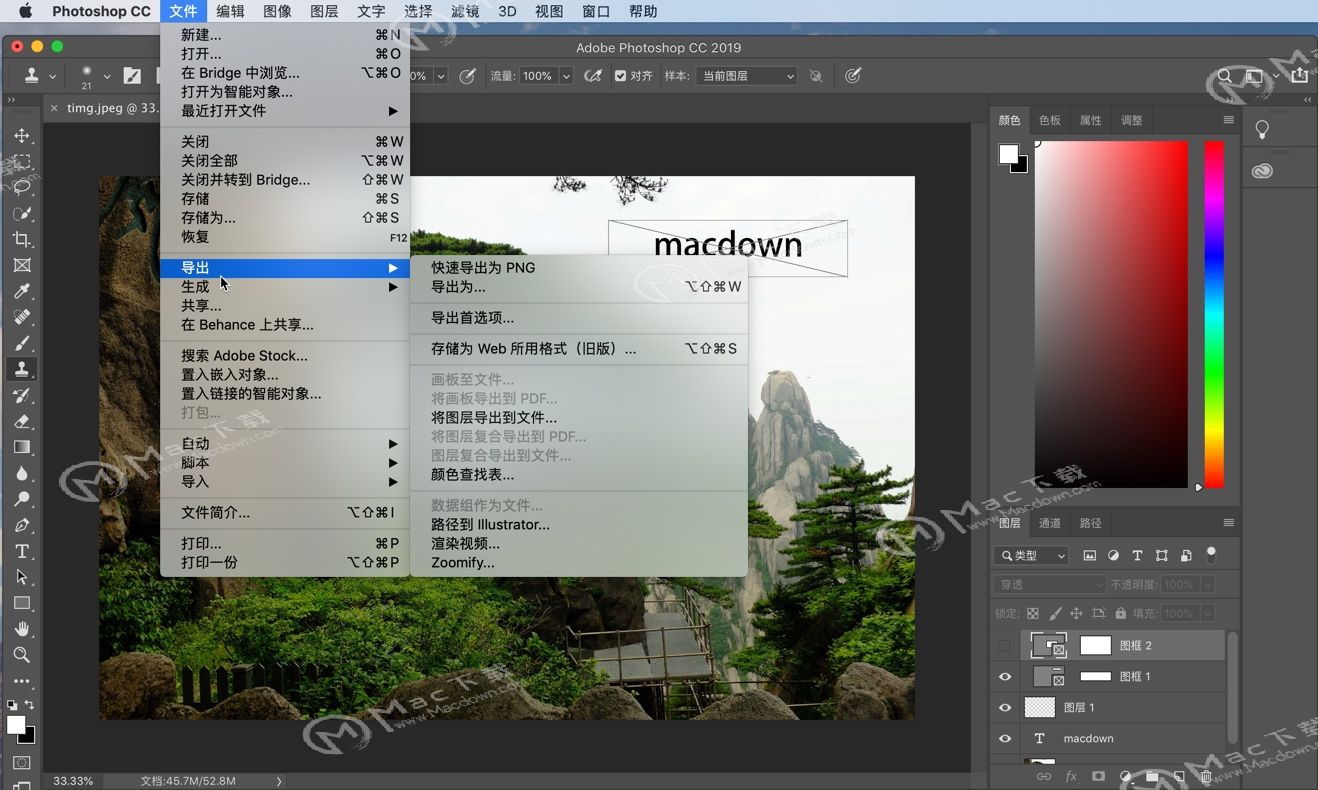This screenshot has height=790, width=1318.
Task: Click the foreground color swatch in toolbar
Action: click(x=16, y=725)
